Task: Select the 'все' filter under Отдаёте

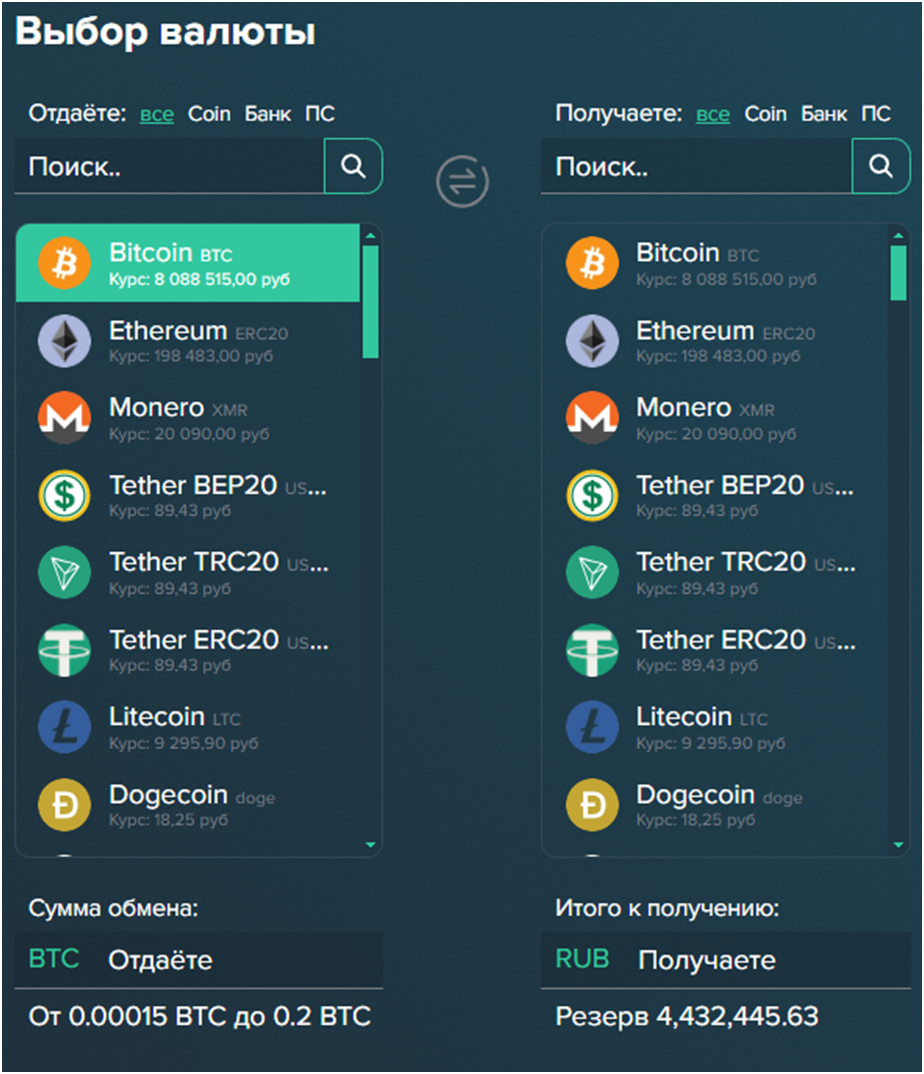Action: click(x=157, y=114)
